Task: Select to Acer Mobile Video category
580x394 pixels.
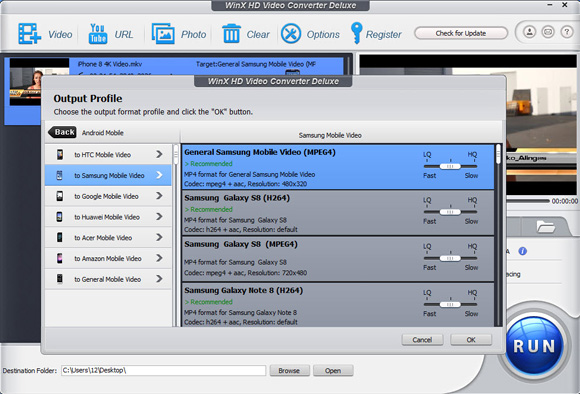Action: (x=108, y=237)
